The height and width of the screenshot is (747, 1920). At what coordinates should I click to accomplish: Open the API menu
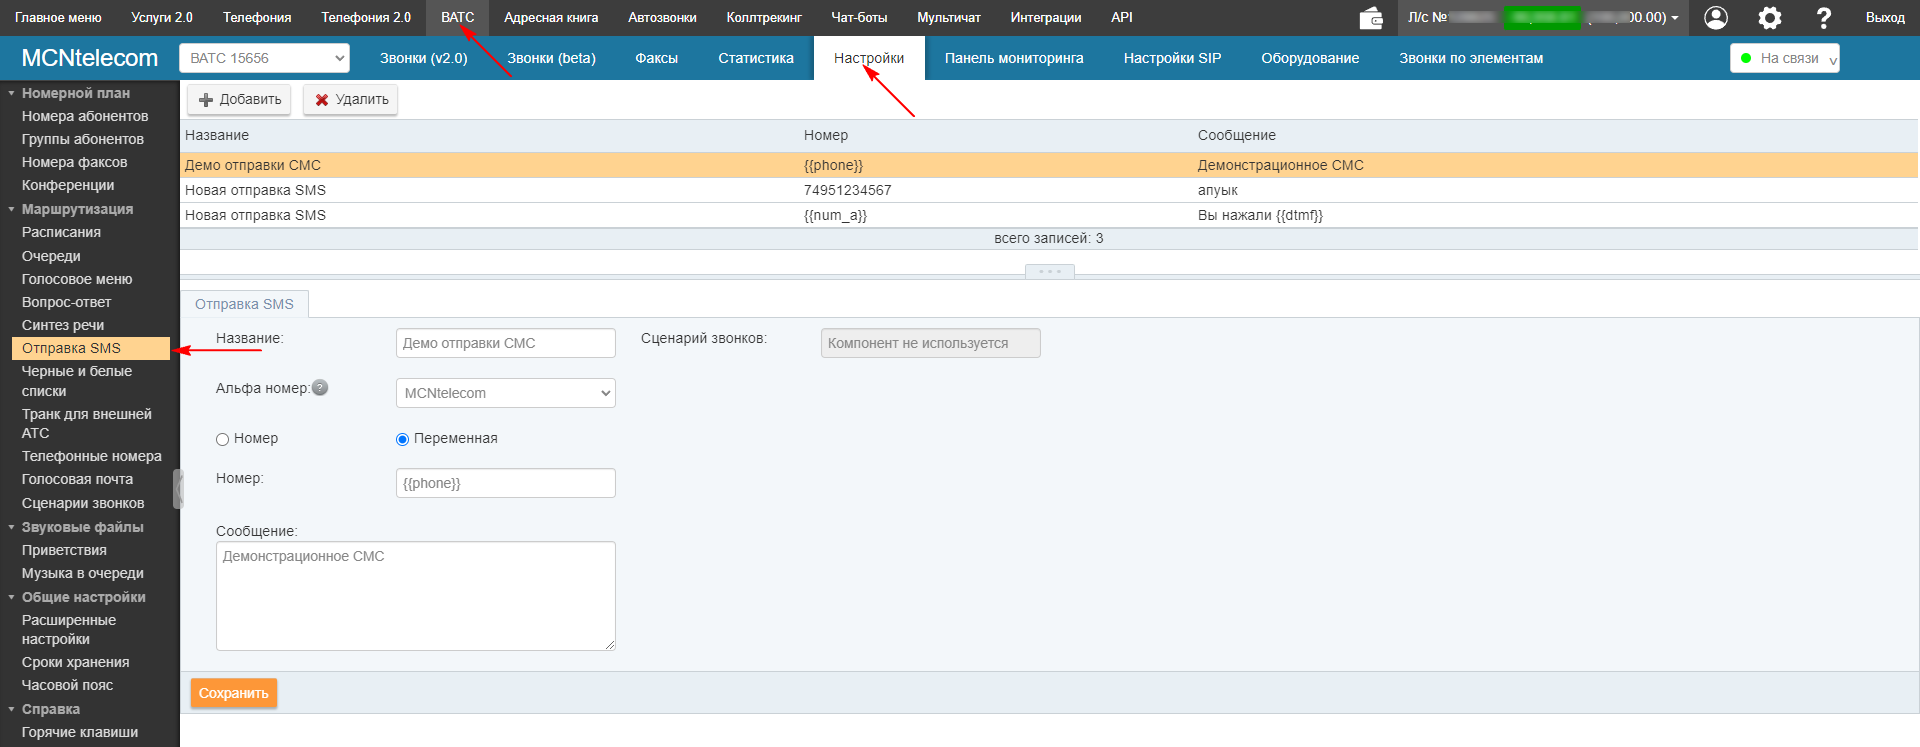pos(1122,18)
